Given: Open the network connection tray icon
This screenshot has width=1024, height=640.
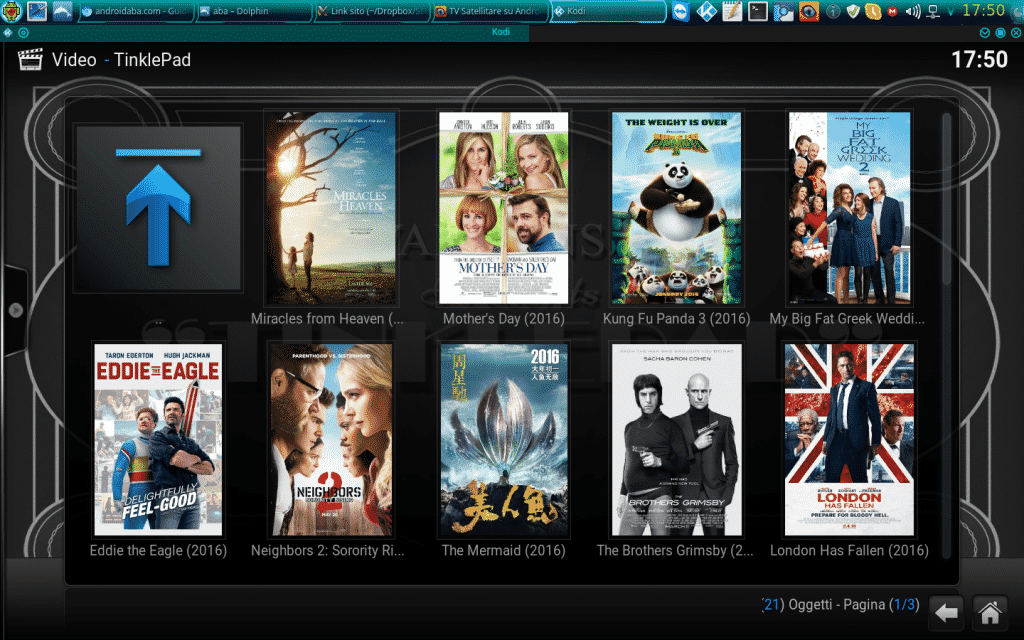Looking at the screenshot, I should (933, 12).
